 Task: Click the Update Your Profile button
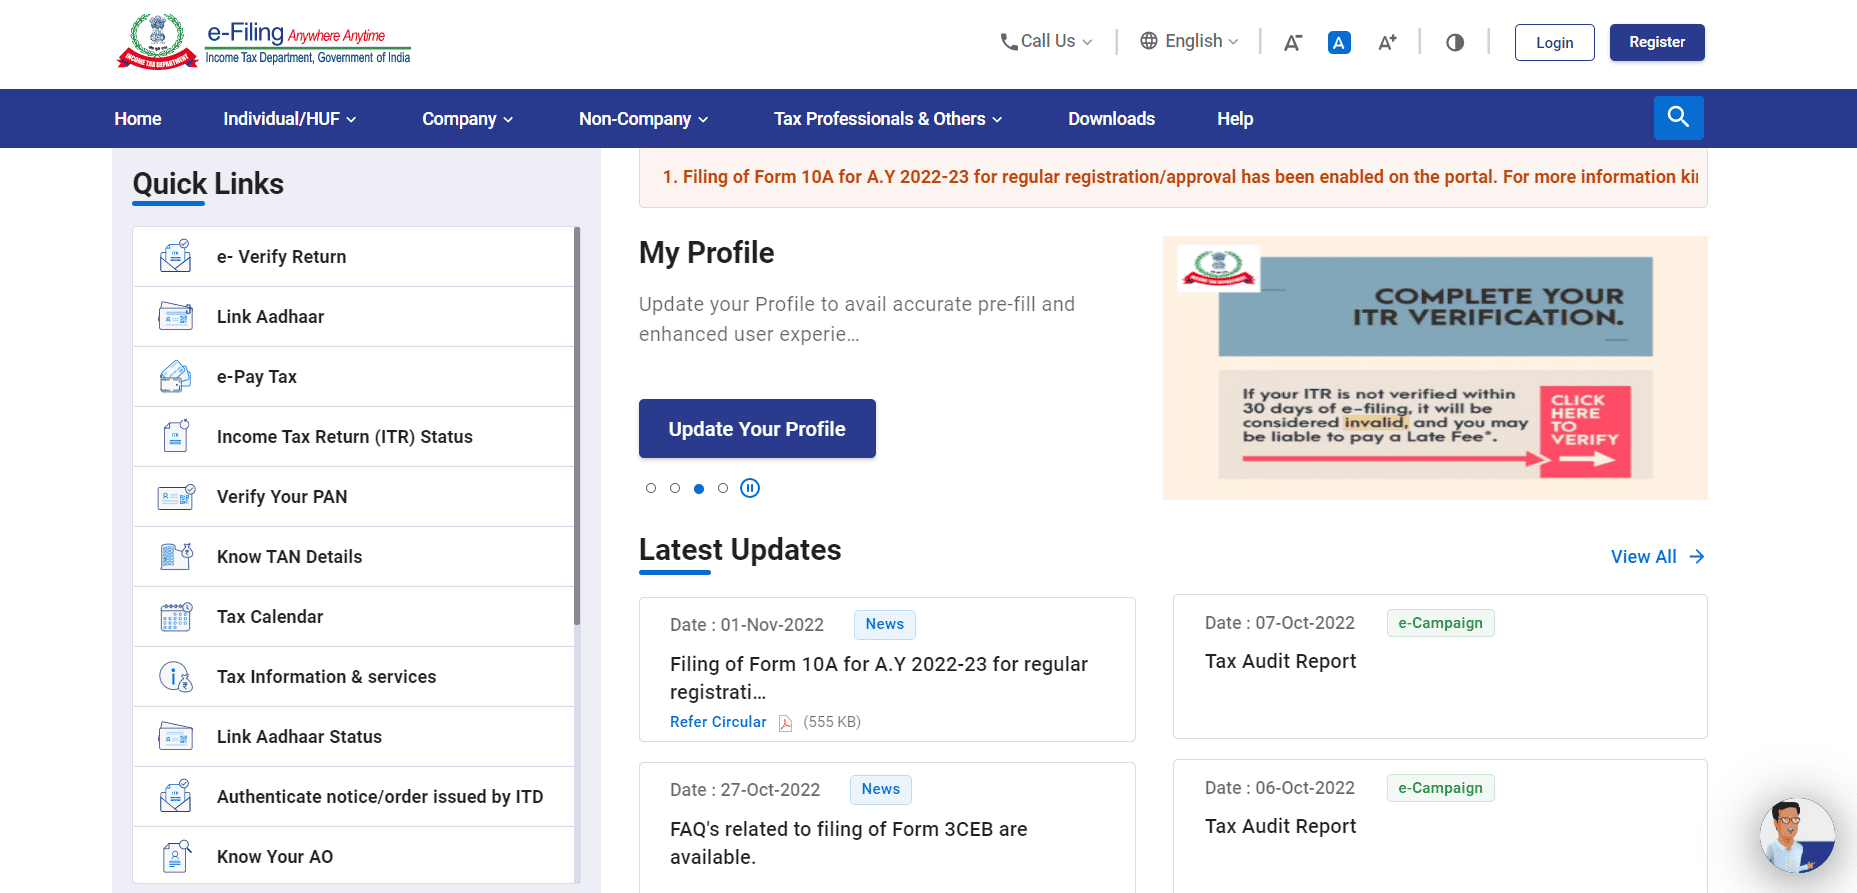(x=757, y=429)
